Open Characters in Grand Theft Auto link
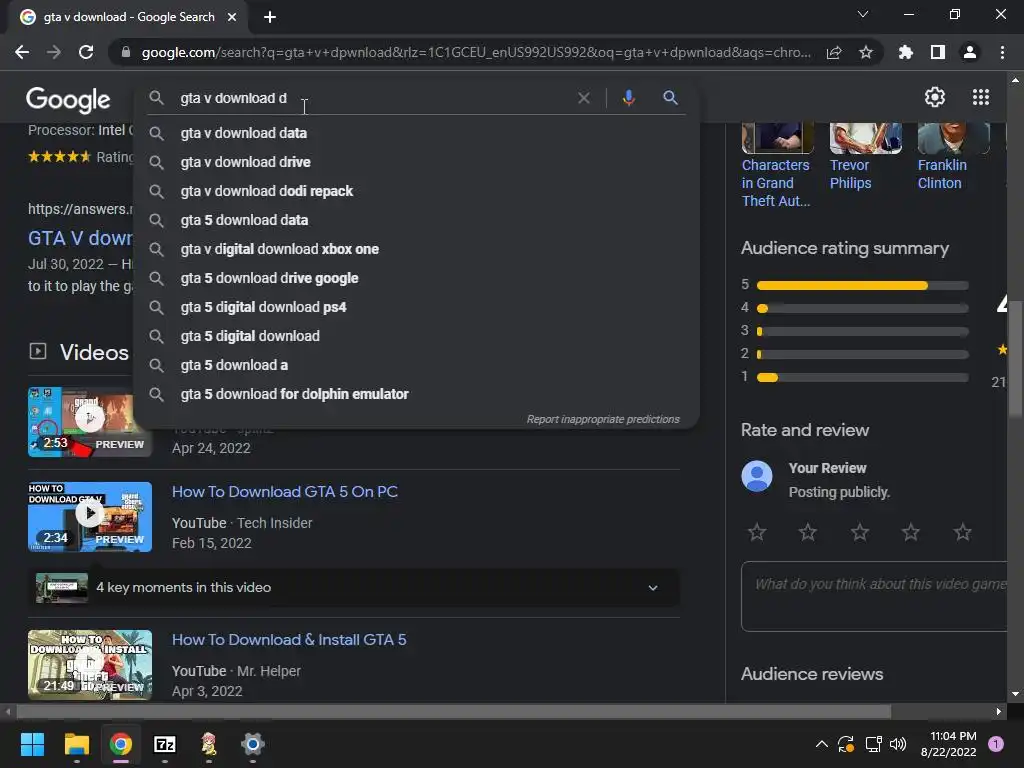Viewport: 1024px width, 768px height. click(x=776, y=183)
